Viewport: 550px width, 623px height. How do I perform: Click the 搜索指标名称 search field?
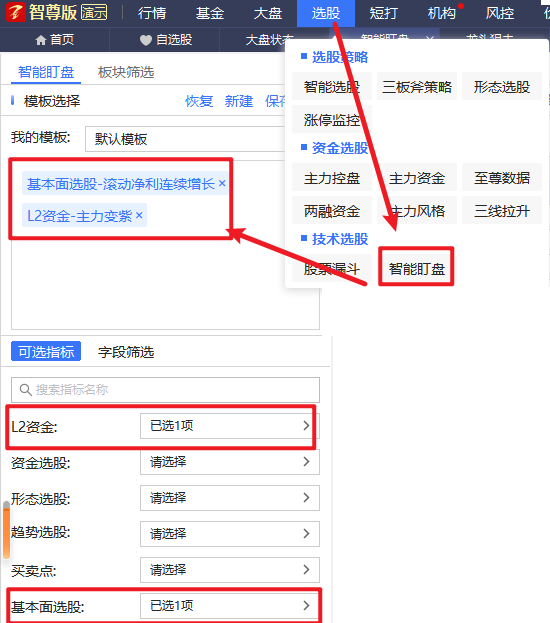(x=165, y=390)
